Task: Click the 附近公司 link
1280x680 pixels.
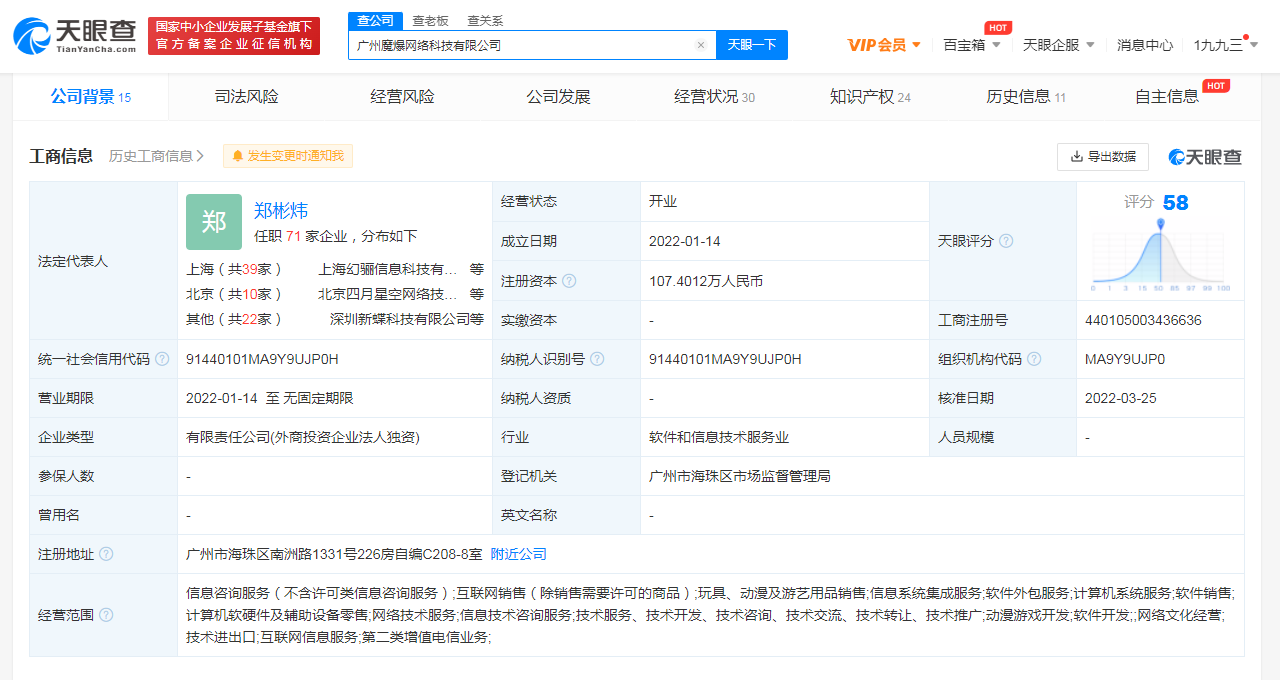Action: [518, 554]
